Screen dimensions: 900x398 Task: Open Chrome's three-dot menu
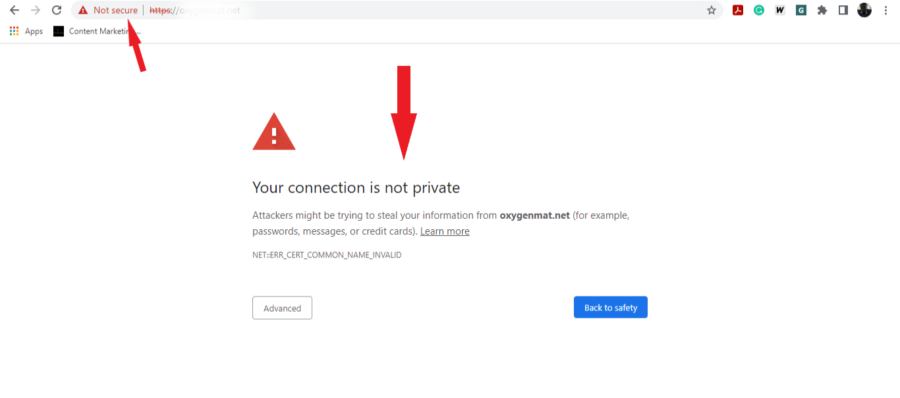click(885, 10)
